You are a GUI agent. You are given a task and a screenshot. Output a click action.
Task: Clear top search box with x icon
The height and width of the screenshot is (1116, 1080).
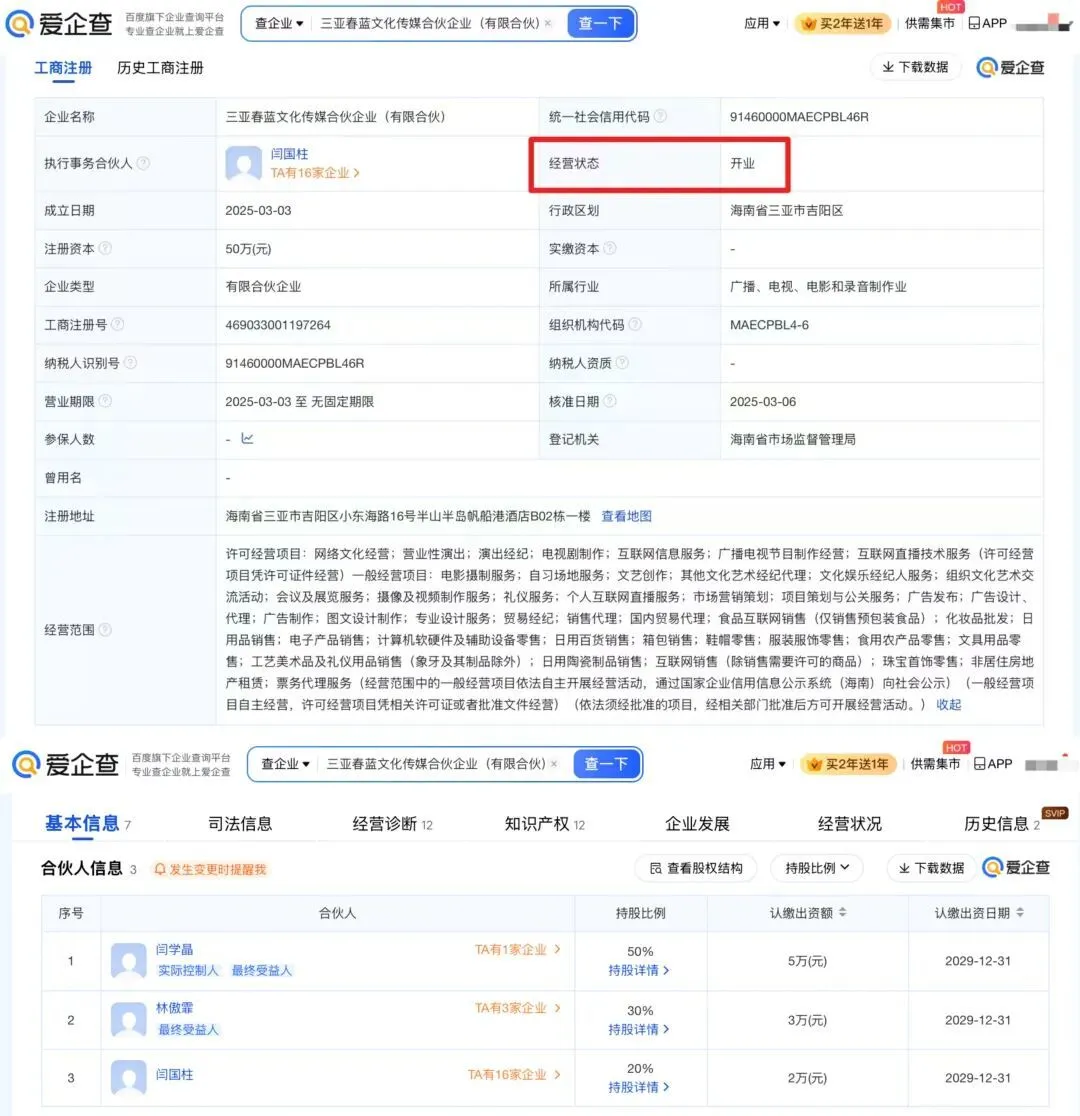[x=548, y=23]
